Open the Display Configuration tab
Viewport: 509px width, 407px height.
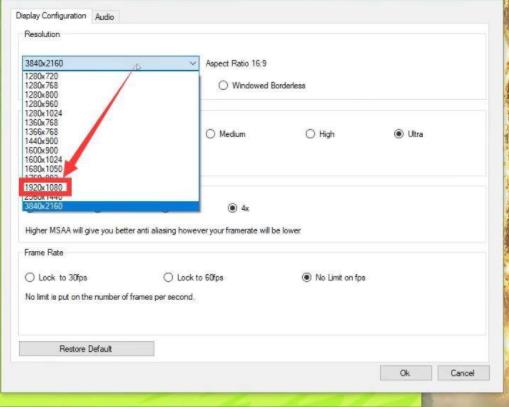point(51,16)
